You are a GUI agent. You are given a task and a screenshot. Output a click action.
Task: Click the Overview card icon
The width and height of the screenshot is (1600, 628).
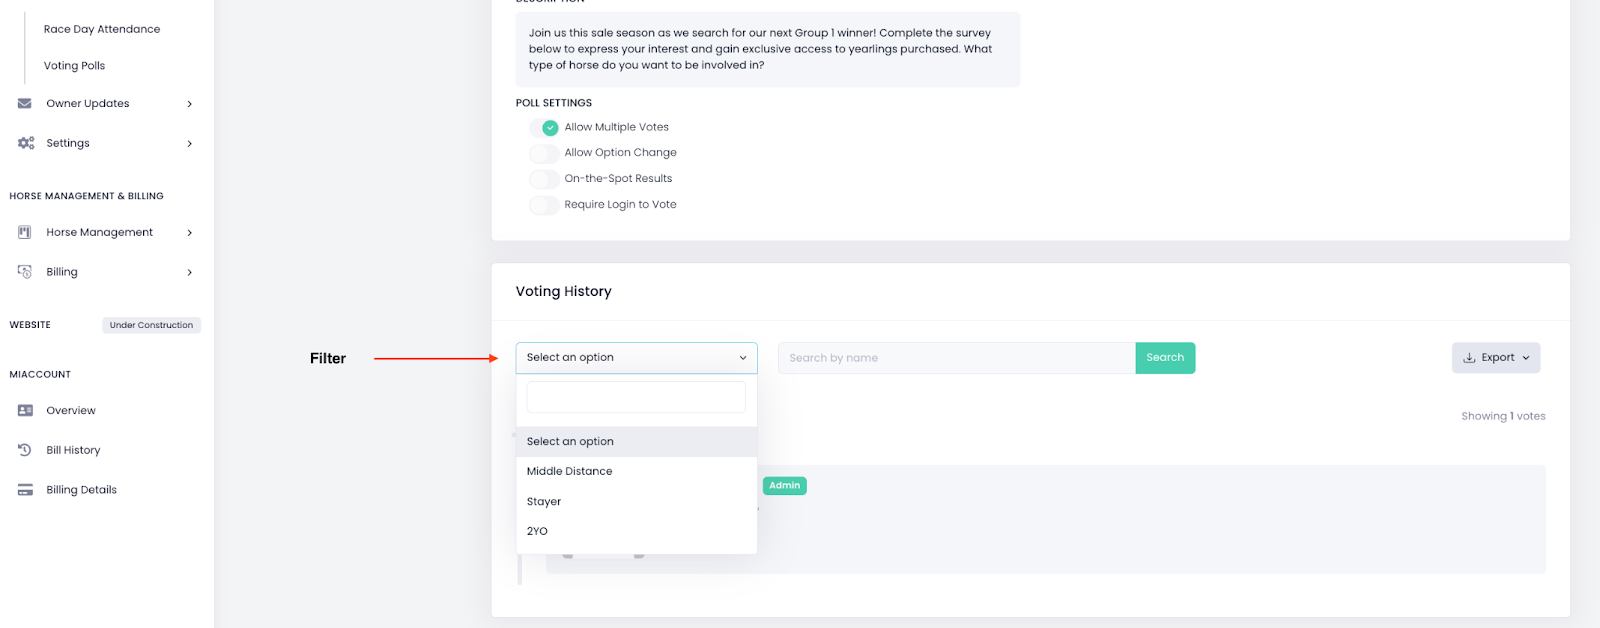point(25,411)
